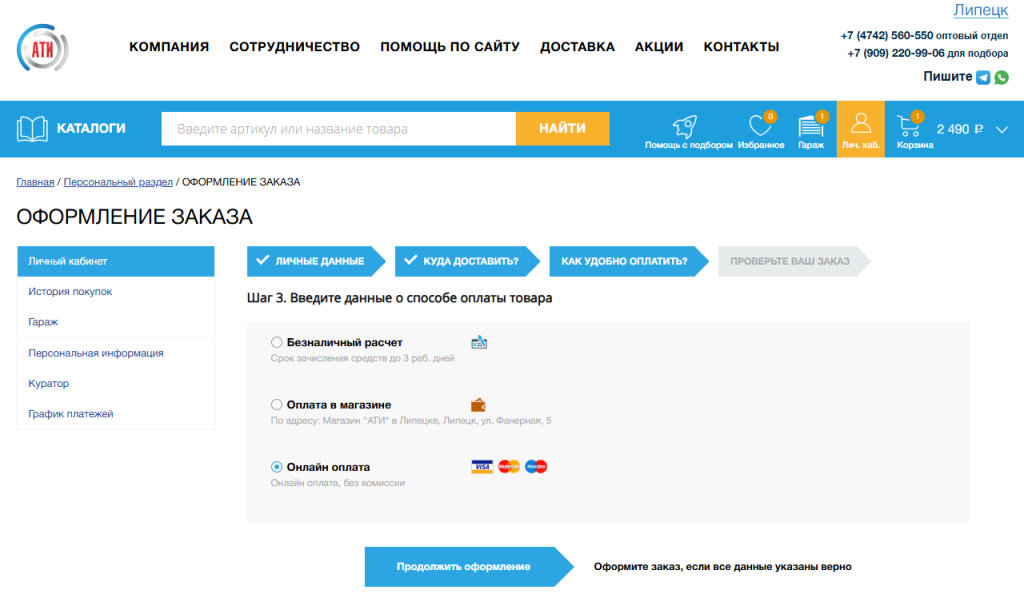The image size is (1024, 594).
Task: Open the Telegram messenger icon
Action: pos(983,77)
